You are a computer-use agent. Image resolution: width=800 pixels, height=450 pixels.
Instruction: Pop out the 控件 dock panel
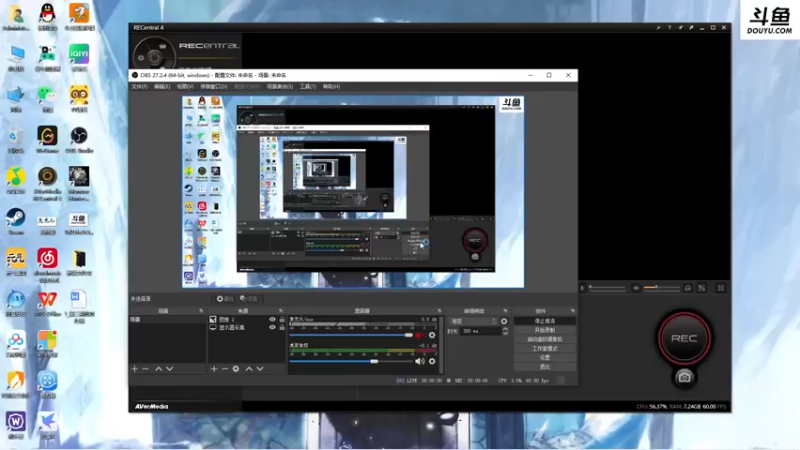coord(573,311)
